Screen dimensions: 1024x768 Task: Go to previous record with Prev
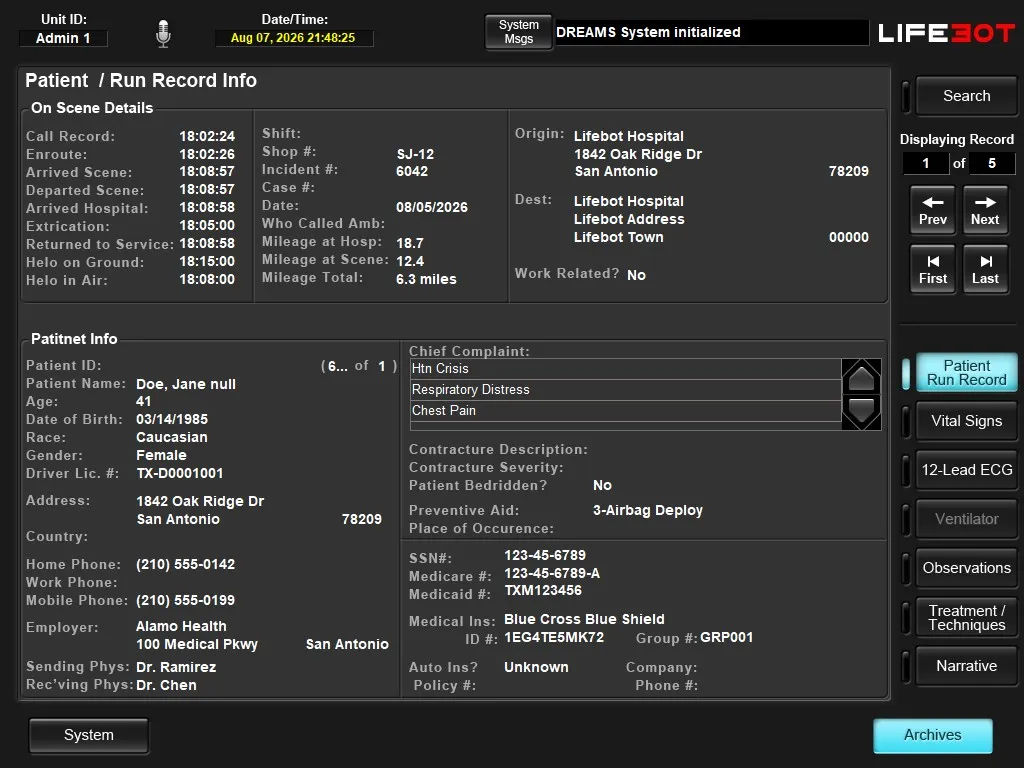[x=933, y=210]
